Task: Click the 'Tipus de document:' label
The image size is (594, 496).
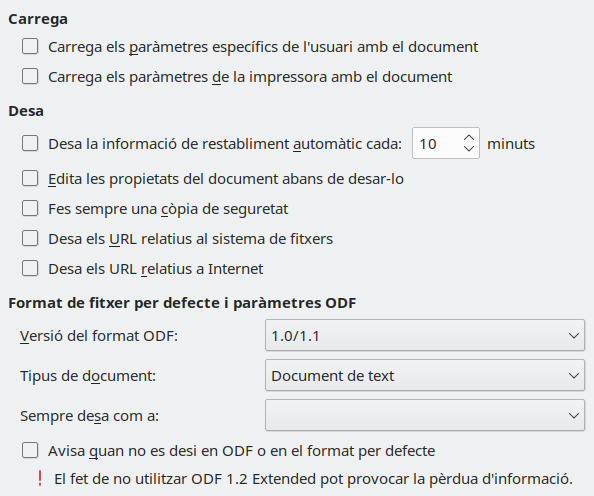Action: [x=88, y=376]
